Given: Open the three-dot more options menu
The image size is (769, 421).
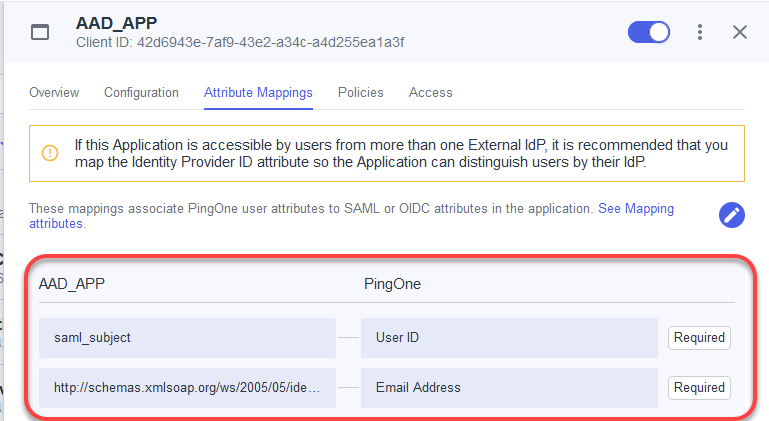Looking at the screenshot, I should pos(700,32).
